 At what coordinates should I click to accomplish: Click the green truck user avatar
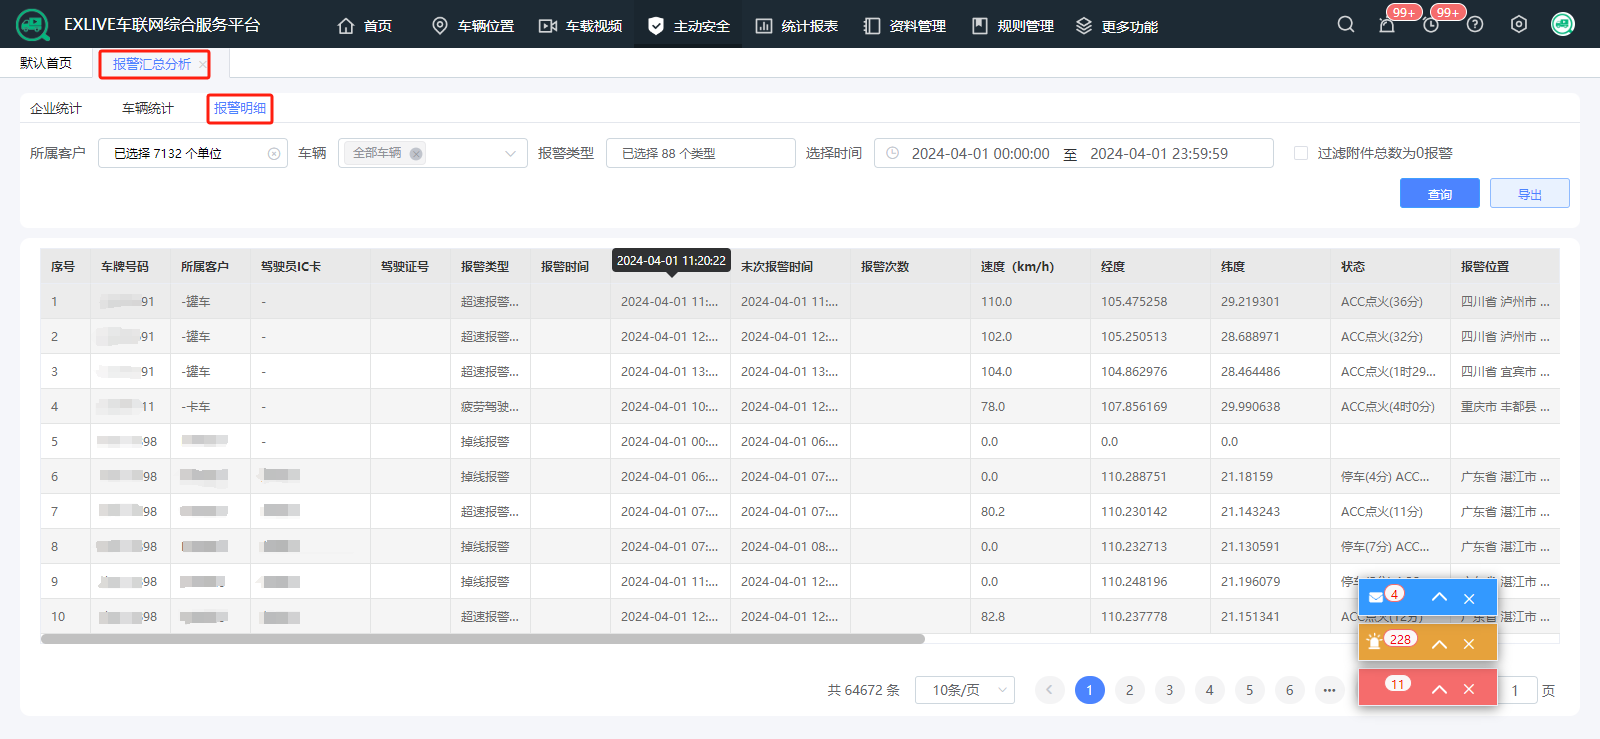(x=1562, y=25)
